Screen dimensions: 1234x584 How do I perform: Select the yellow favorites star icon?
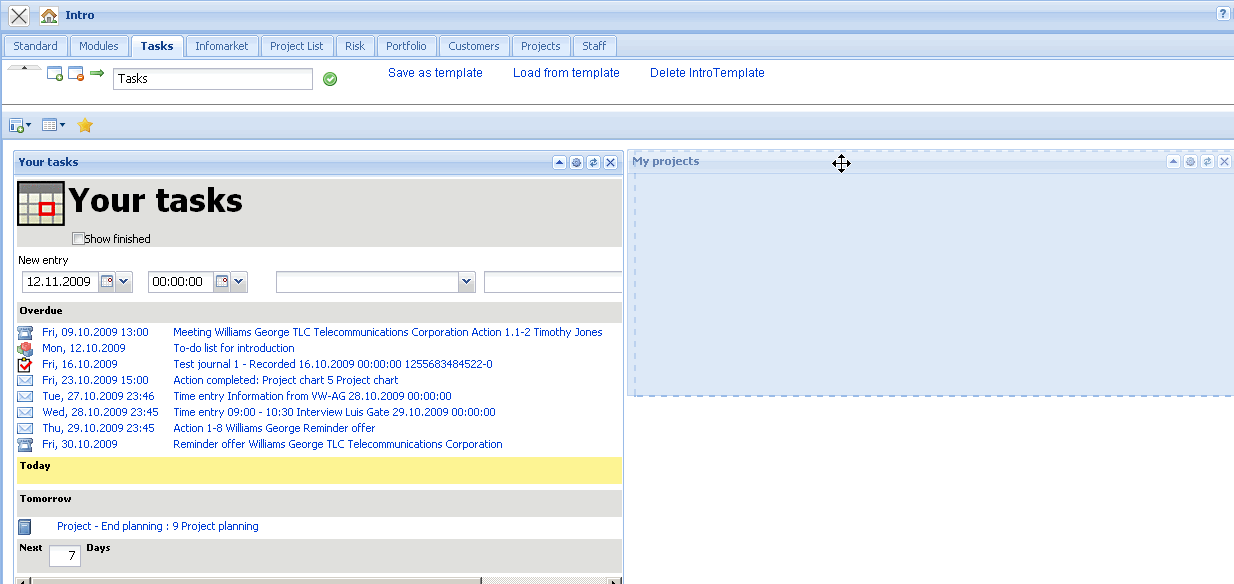point(85,124)
